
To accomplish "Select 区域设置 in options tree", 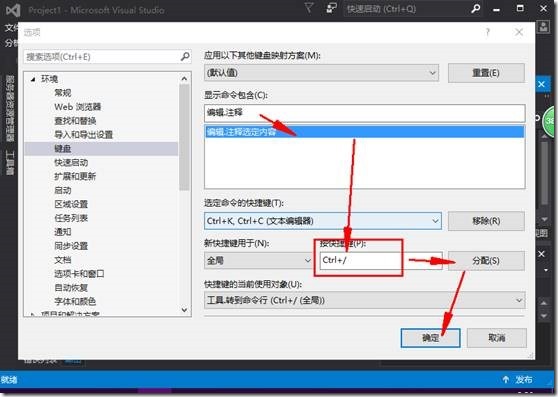I will tap(71, 204).
